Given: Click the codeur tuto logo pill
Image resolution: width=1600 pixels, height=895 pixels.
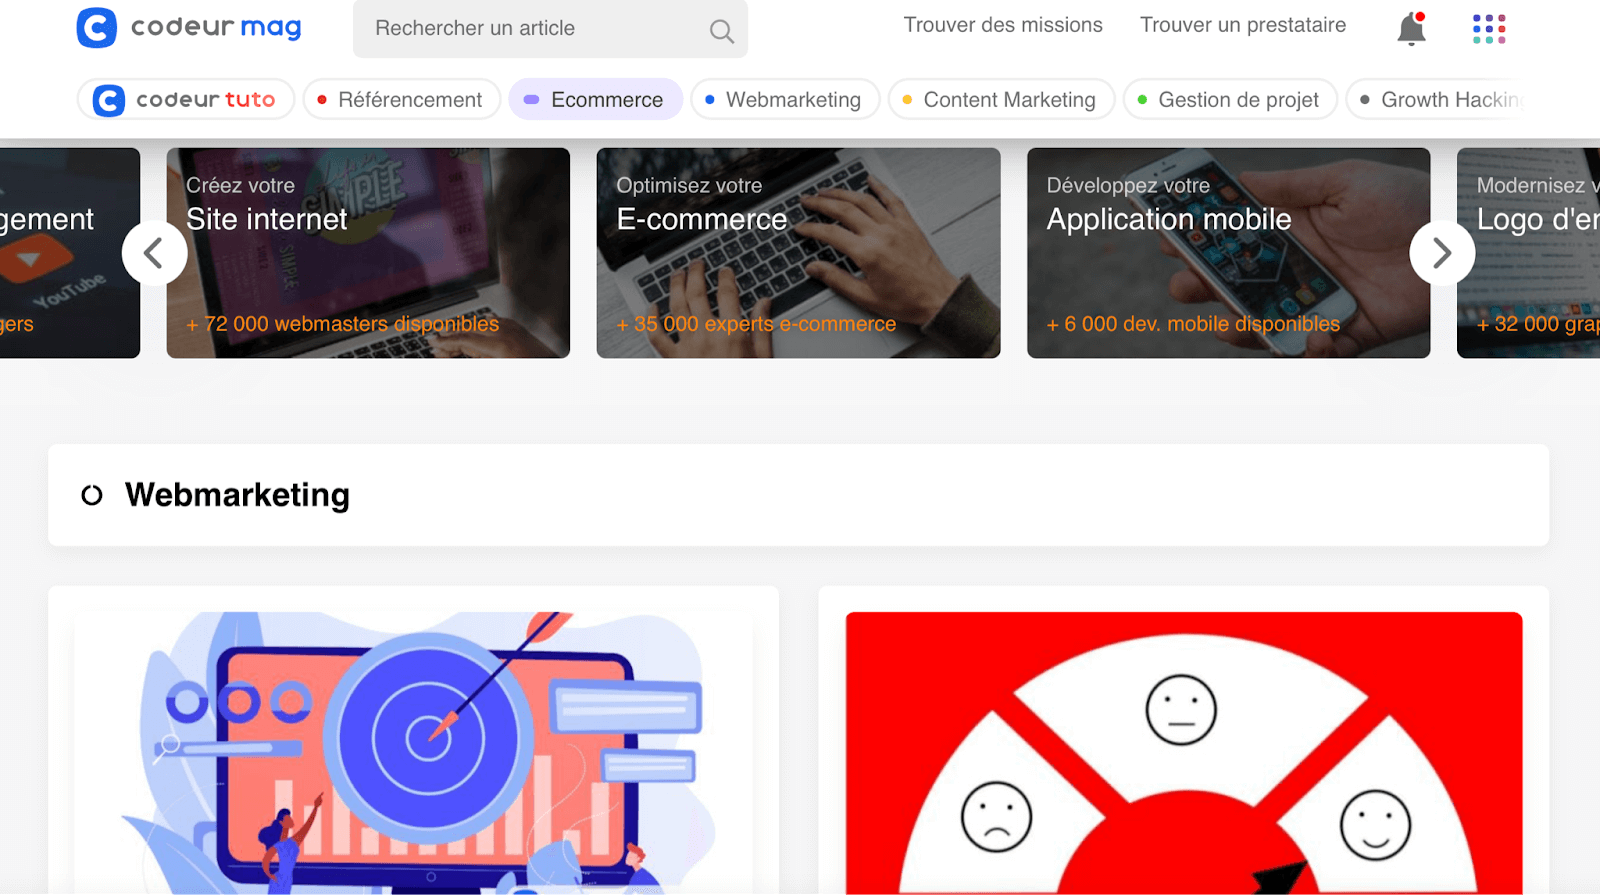Looking at the screenshot, I should pos(186,100).
